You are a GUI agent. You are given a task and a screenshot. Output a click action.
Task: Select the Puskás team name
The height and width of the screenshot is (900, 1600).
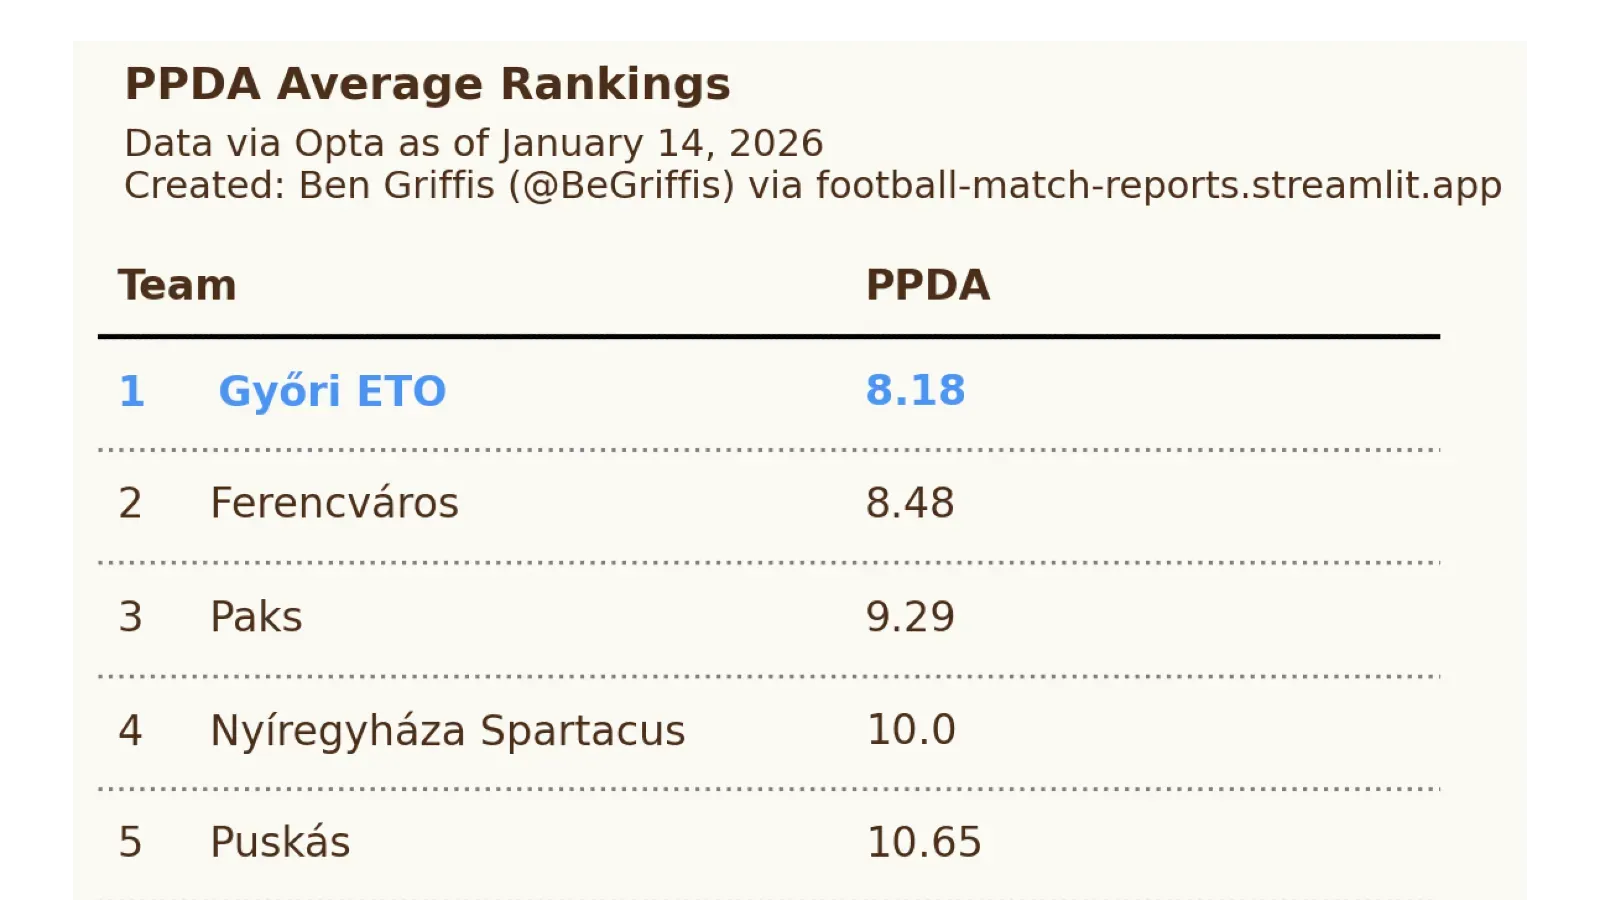tap(280, 842)
